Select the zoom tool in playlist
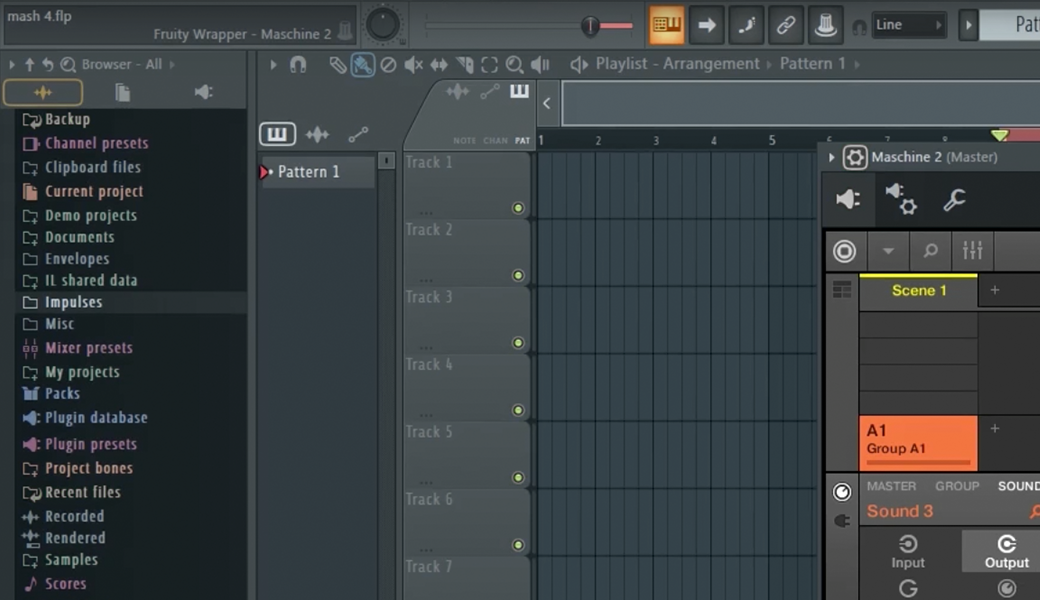 point(514,64)
